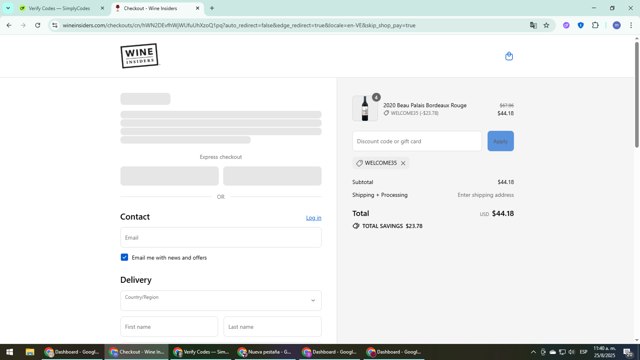This screenshot has width=640, height=360.
Task: Go back to previous page
Action: (x=9, y=25)
